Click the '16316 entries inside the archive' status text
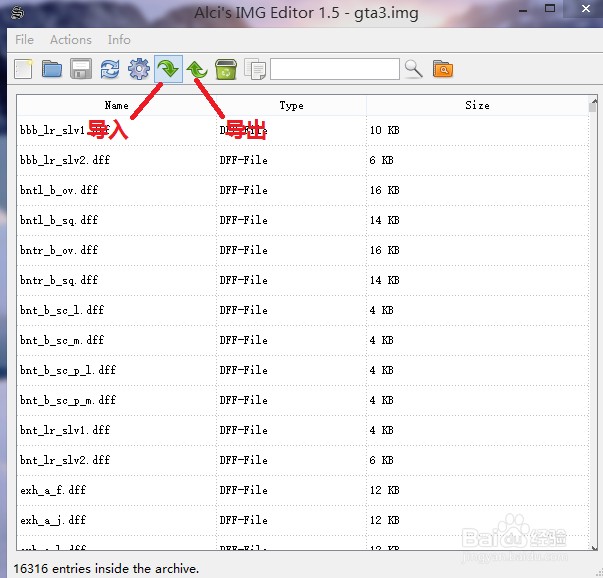Viewport: 603px width, 578px height. click(106, 568)
